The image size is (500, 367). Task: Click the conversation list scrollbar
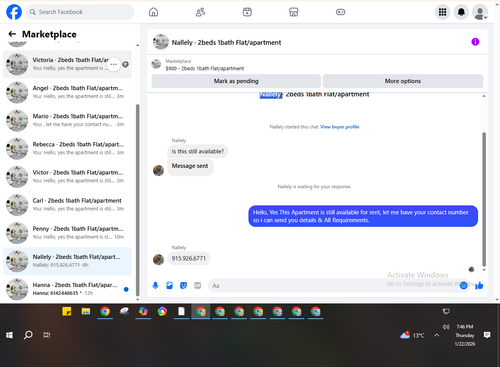pos(138,200)
